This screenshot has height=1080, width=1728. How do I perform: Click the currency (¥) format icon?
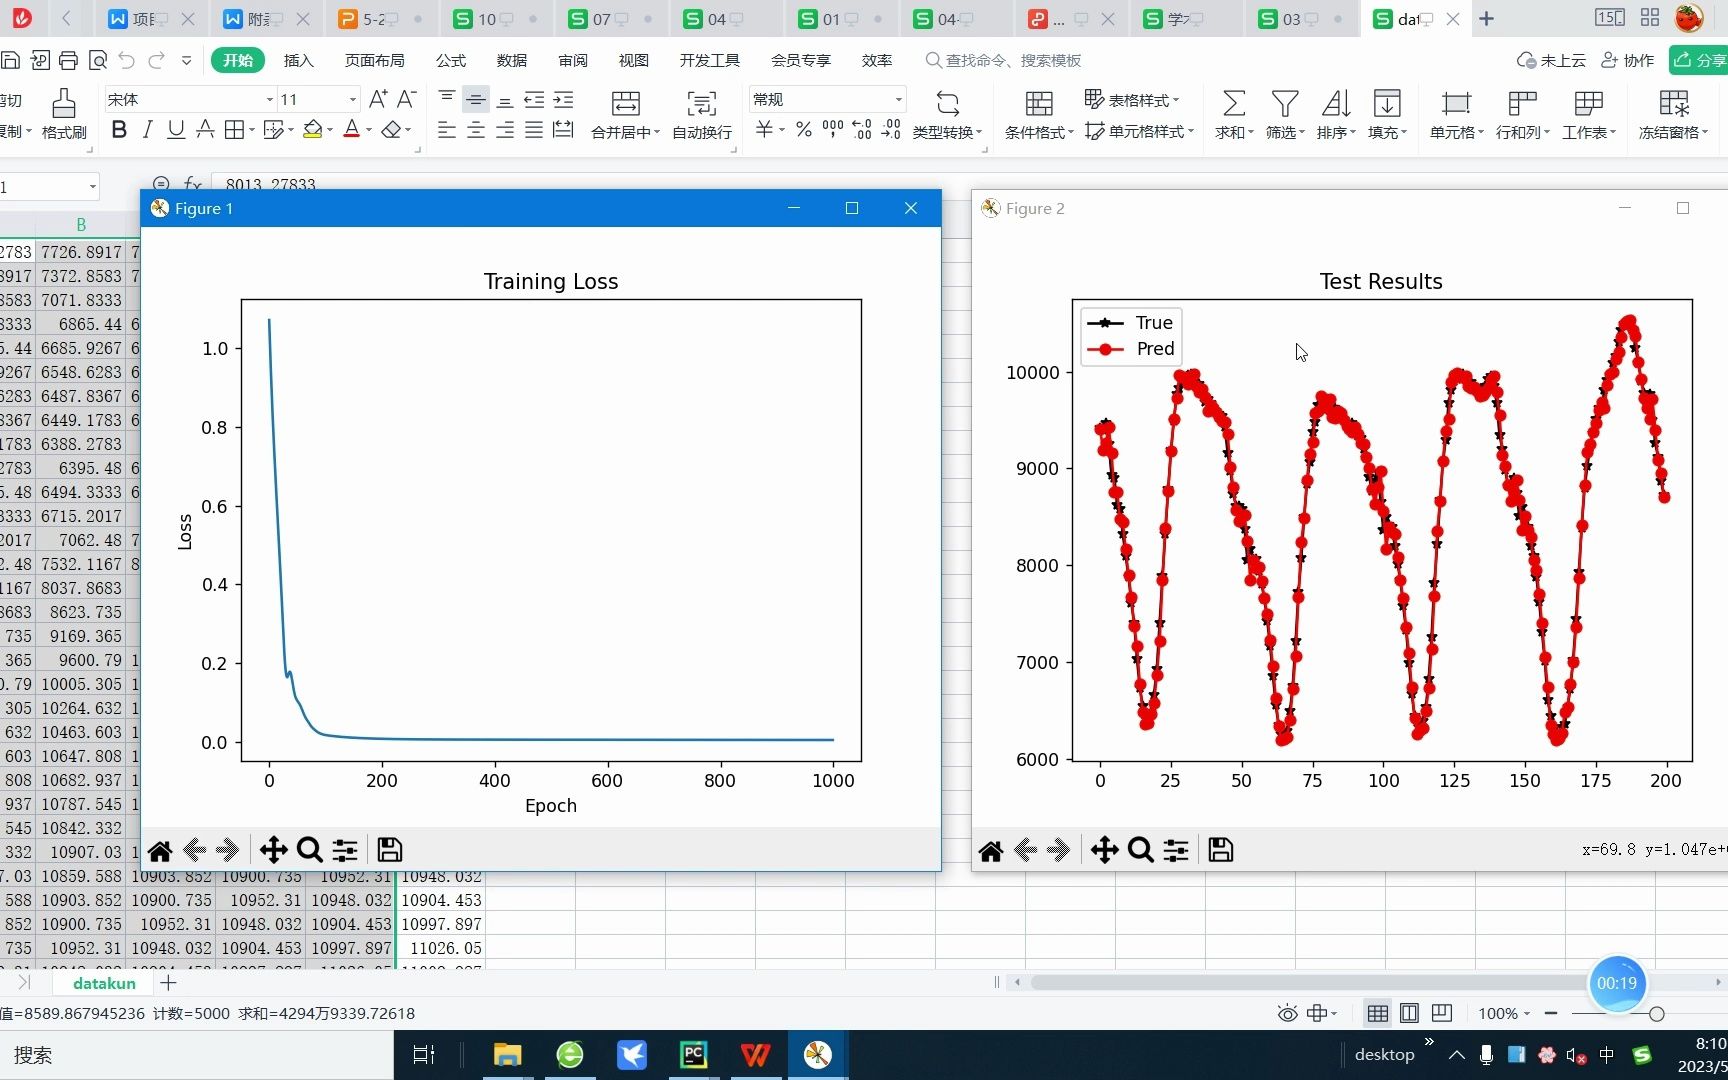tap(764, 130)
